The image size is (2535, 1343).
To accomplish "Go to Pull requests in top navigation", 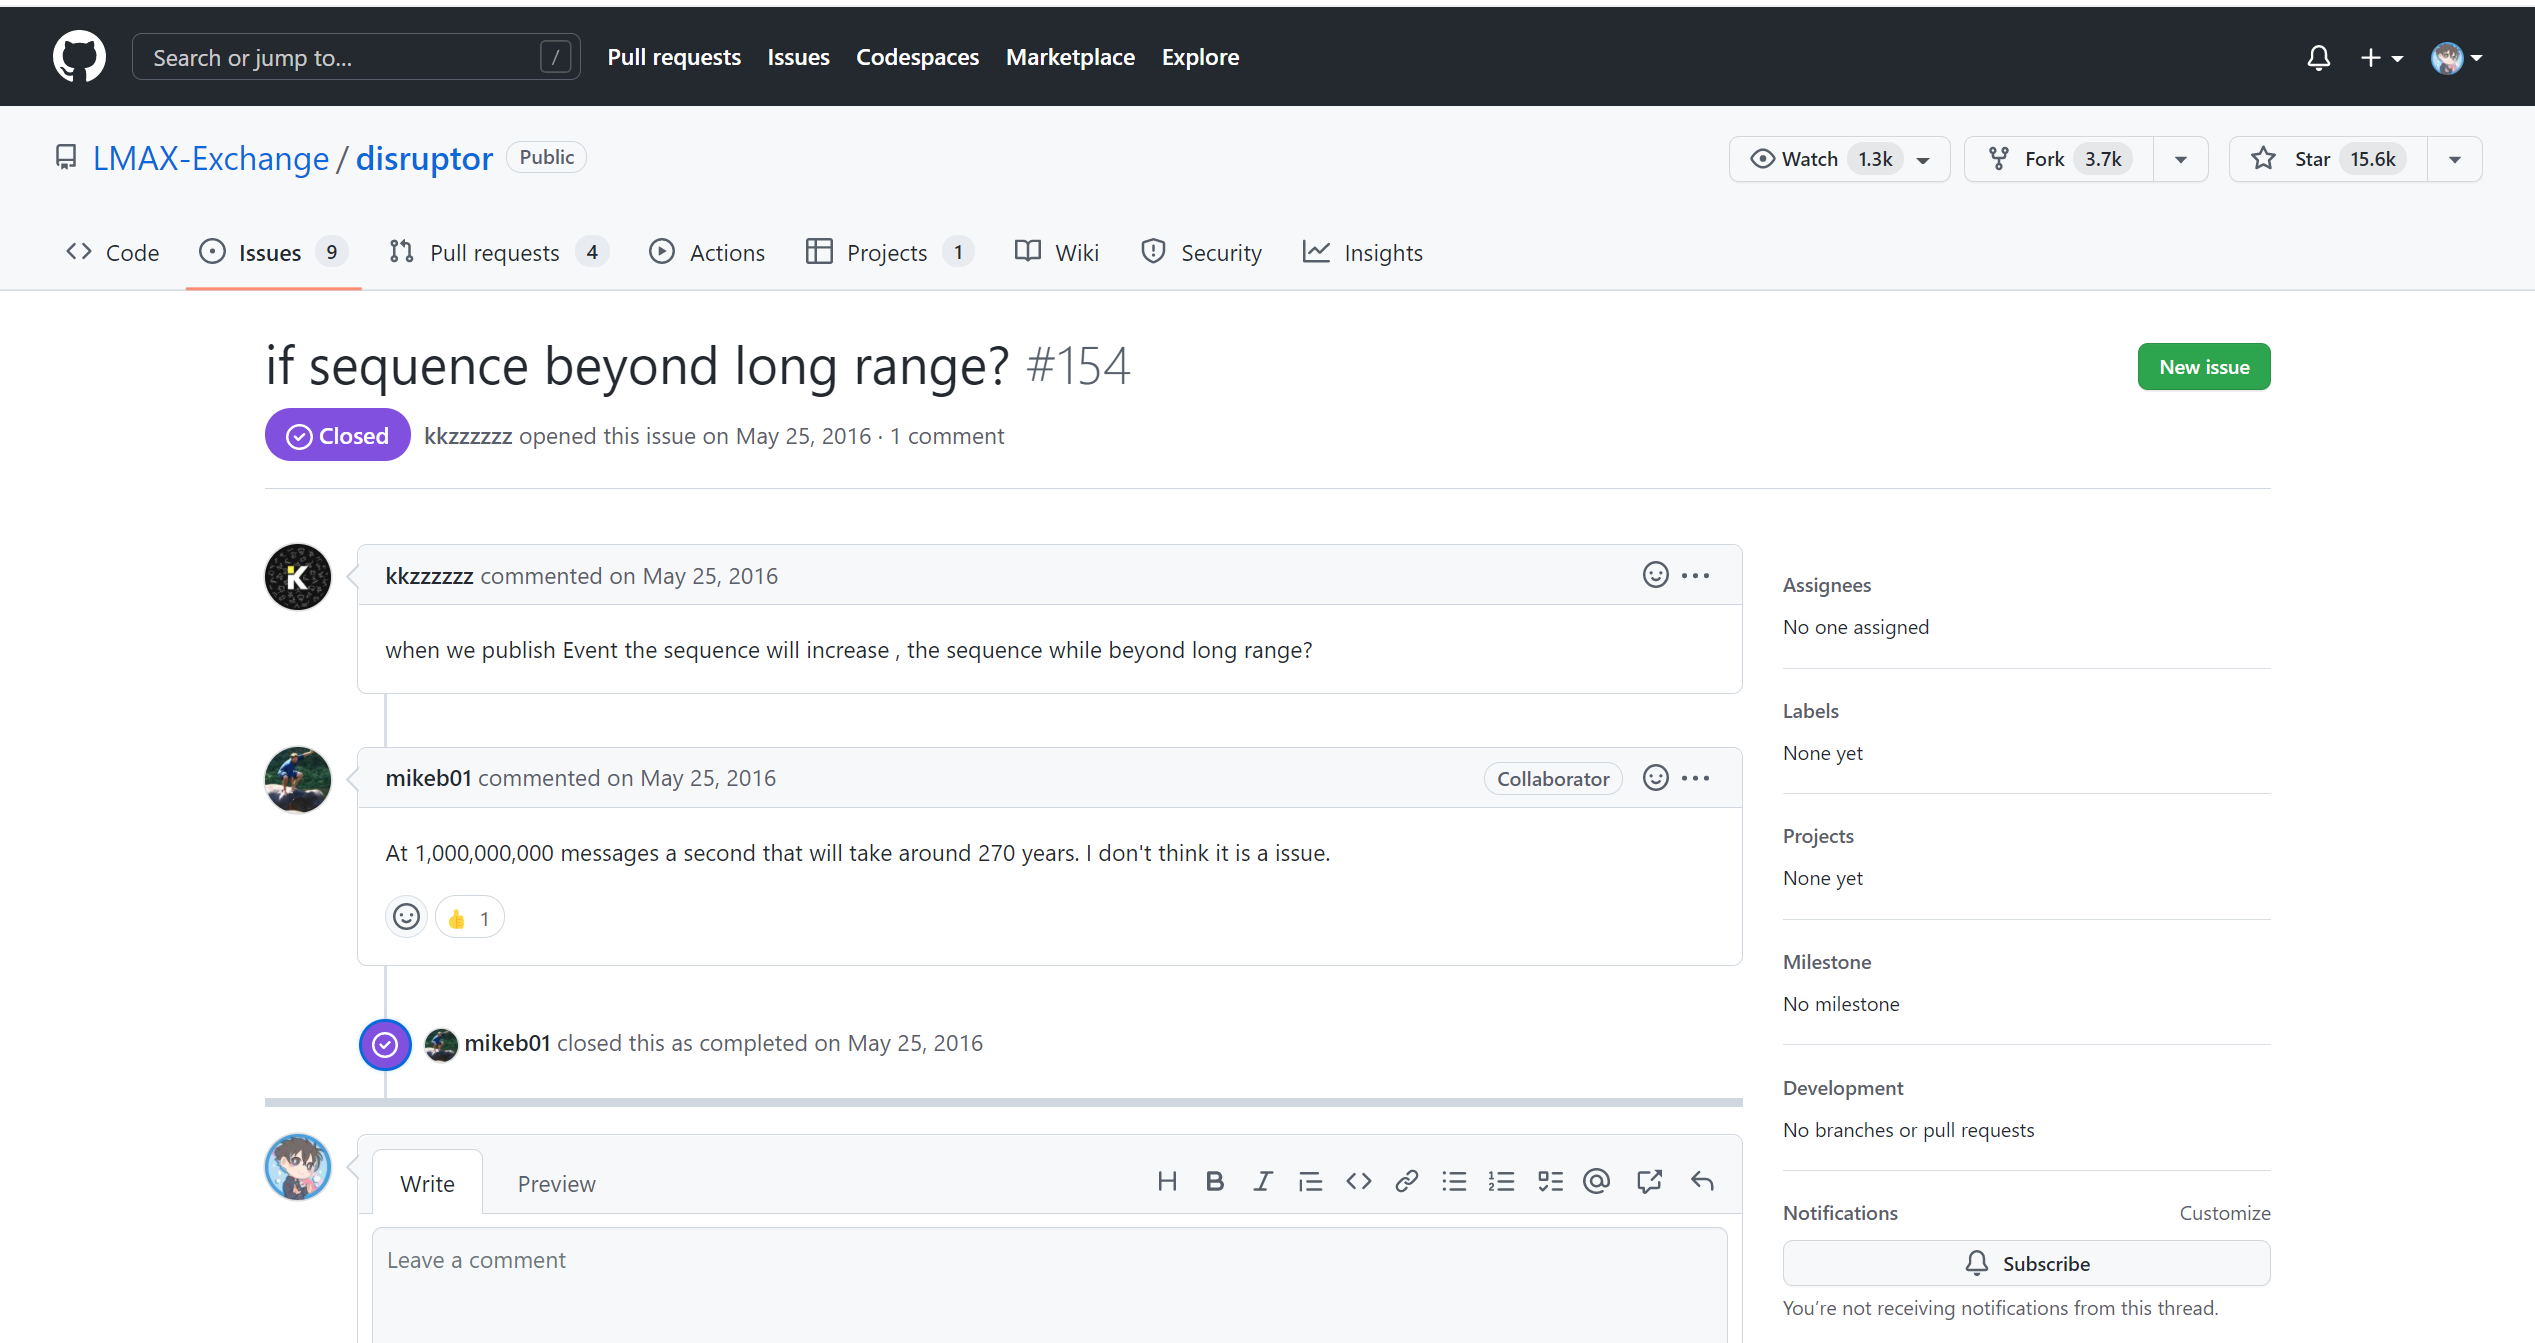I will tap(674, 57).
